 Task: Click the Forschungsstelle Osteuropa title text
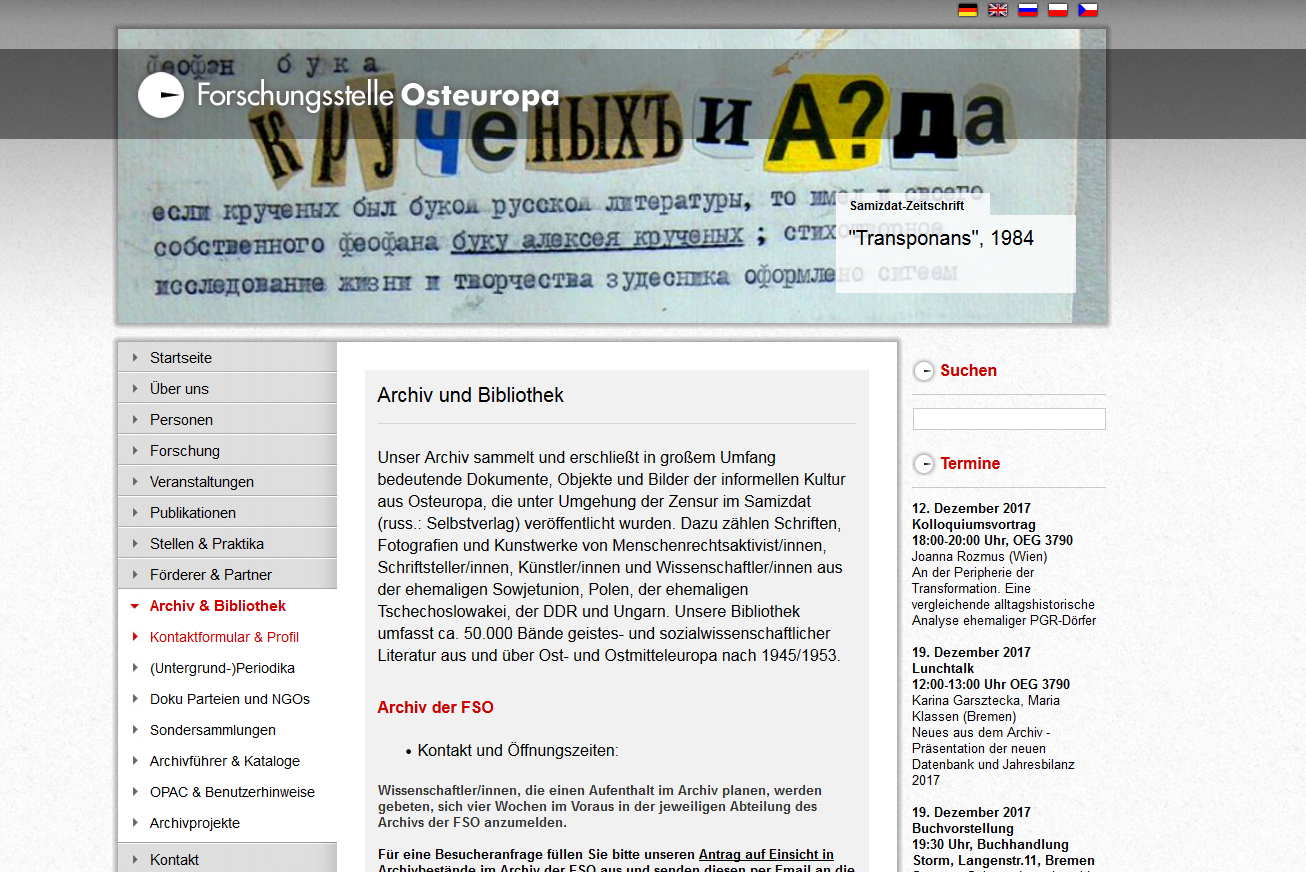click(378, 96)
